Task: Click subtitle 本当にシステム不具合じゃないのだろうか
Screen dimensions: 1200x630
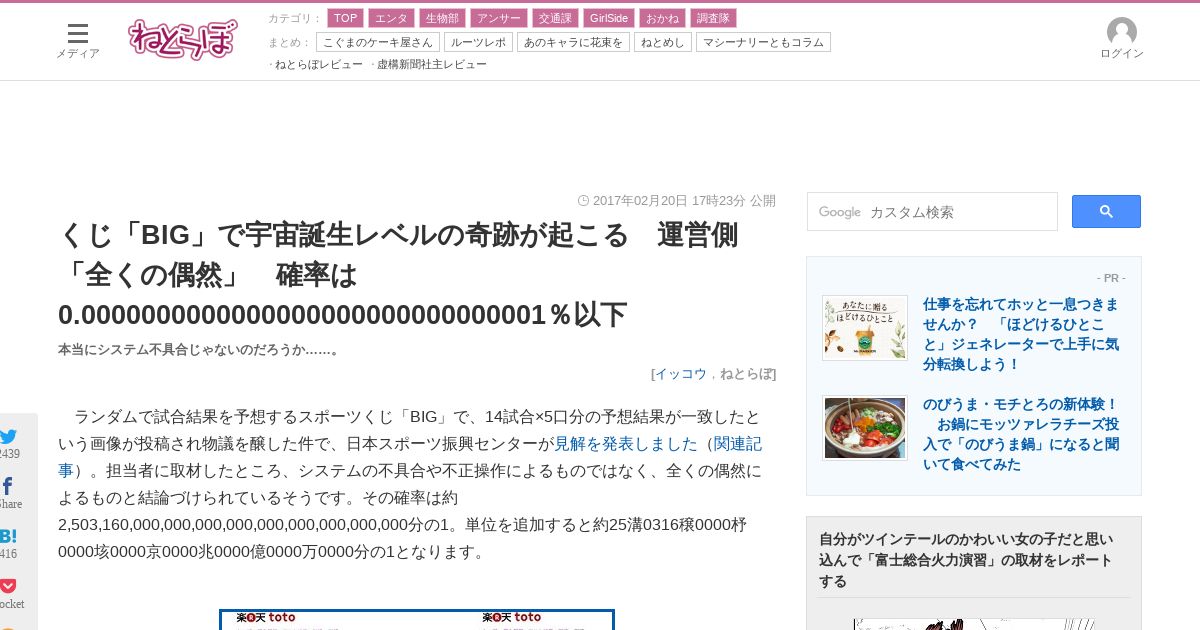Action: point(199,350)
